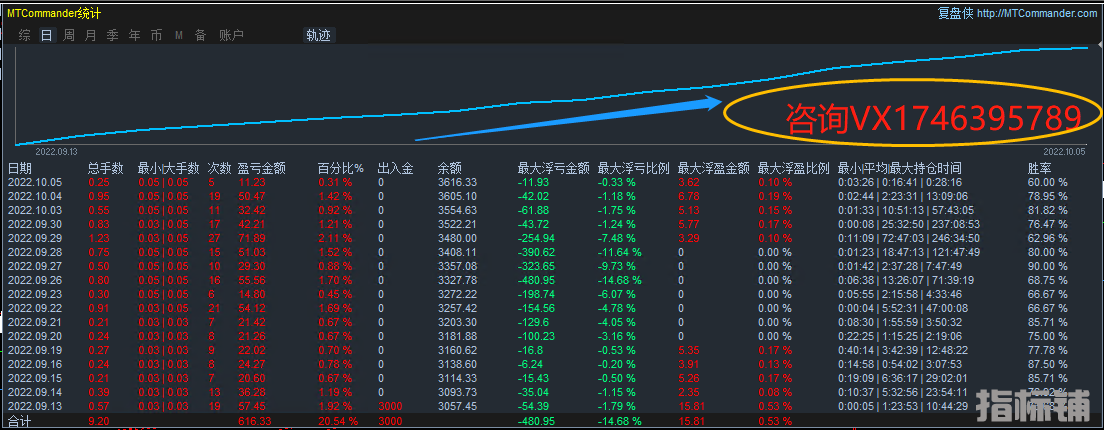The width and height of the screenshot is (1104, 430).
Task: Switch to the 币 currency tab
Action: coord(156,35)
